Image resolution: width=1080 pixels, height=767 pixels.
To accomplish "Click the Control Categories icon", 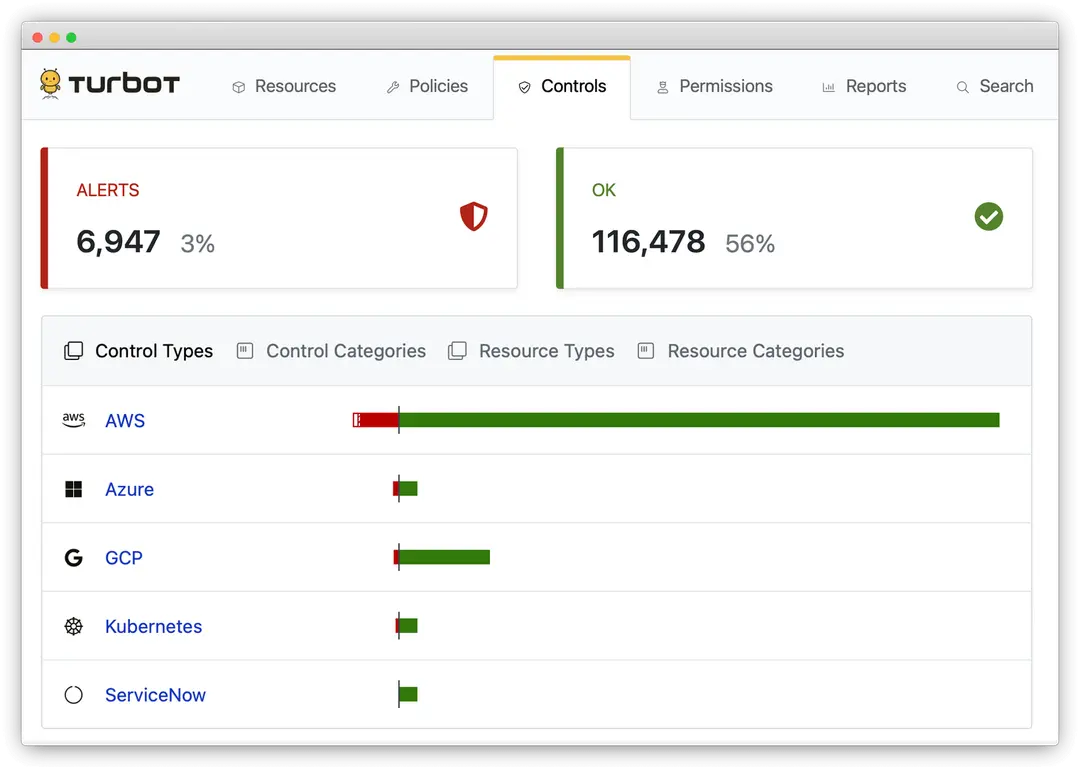I will pos(245,351).
